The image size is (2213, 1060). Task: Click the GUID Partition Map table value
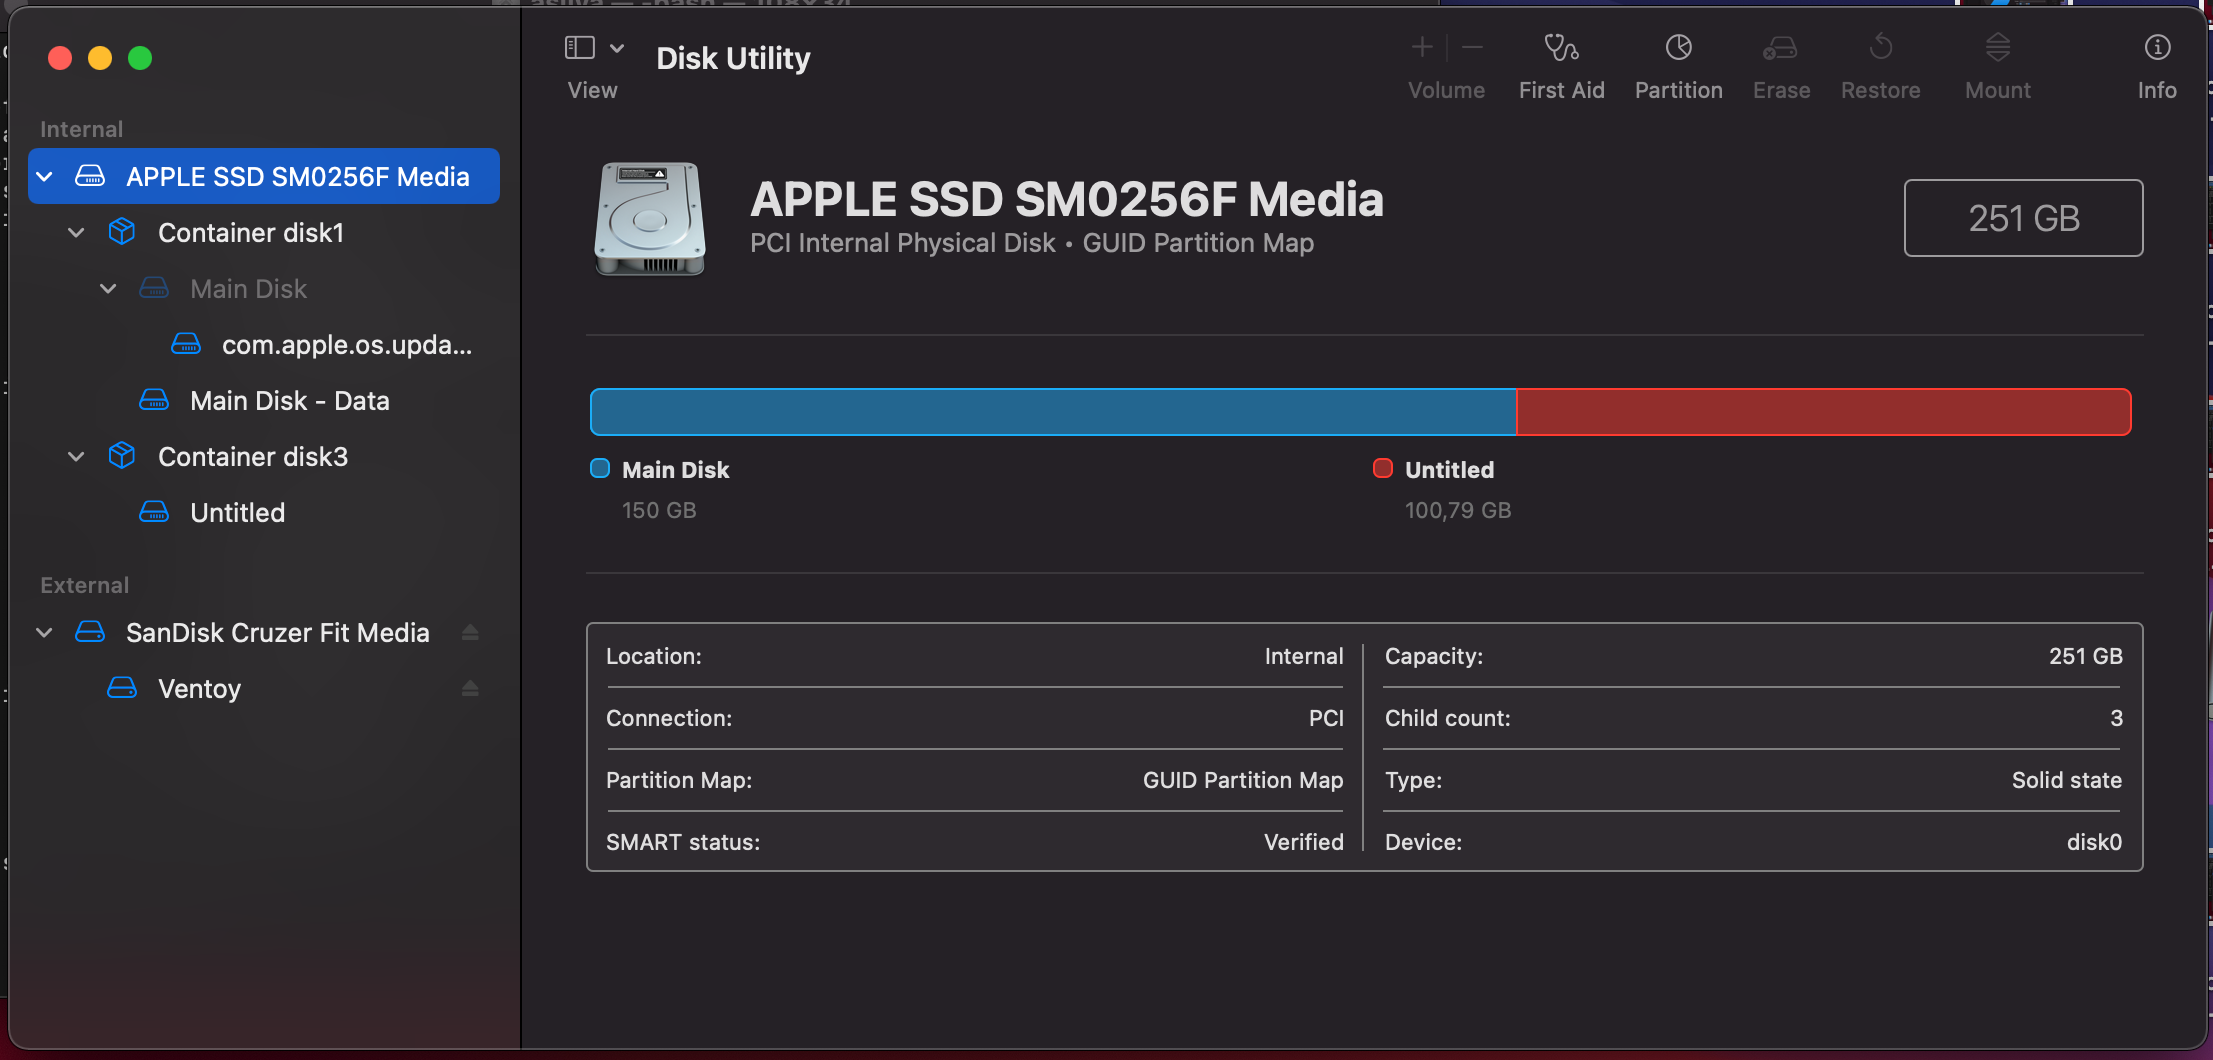coord(1243,780)
